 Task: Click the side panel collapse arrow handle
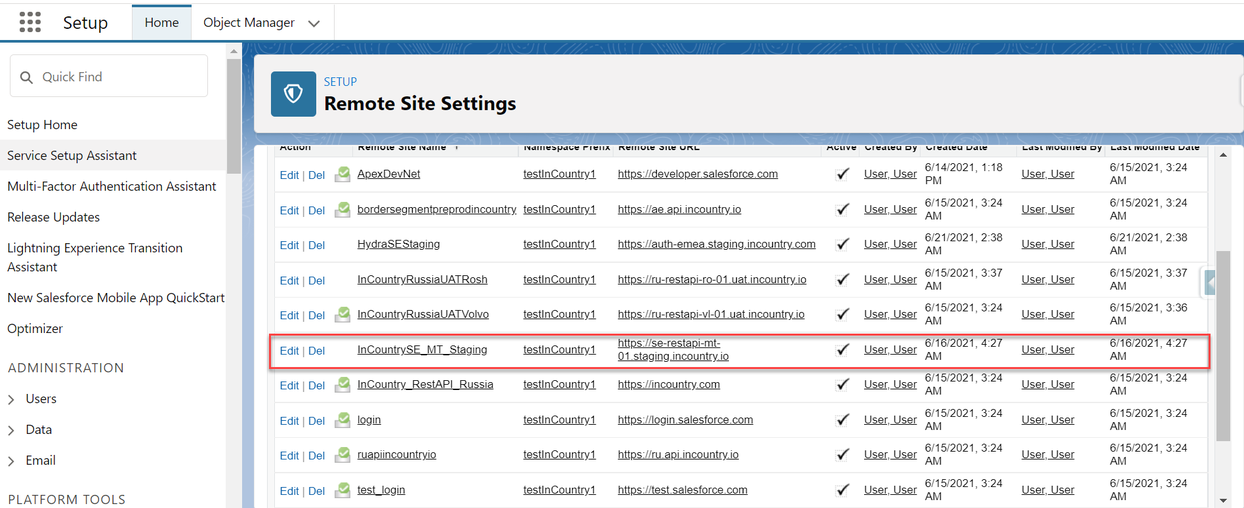1210,283
